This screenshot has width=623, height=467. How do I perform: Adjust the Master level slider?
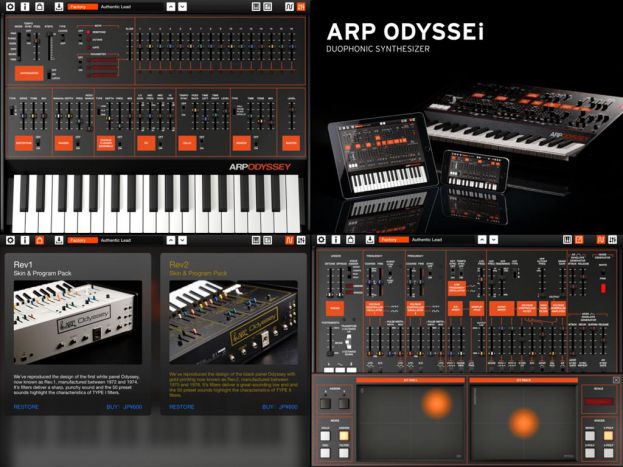pos(291,116)
